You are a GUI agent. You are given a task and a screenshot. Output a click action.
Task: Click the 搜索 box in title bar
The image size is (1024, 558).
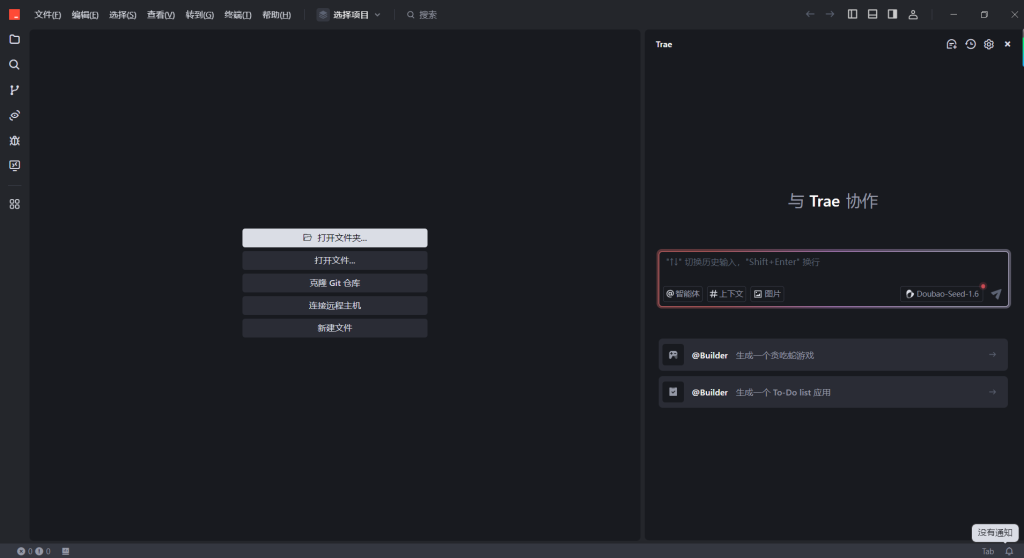click(x=422, y=14)
